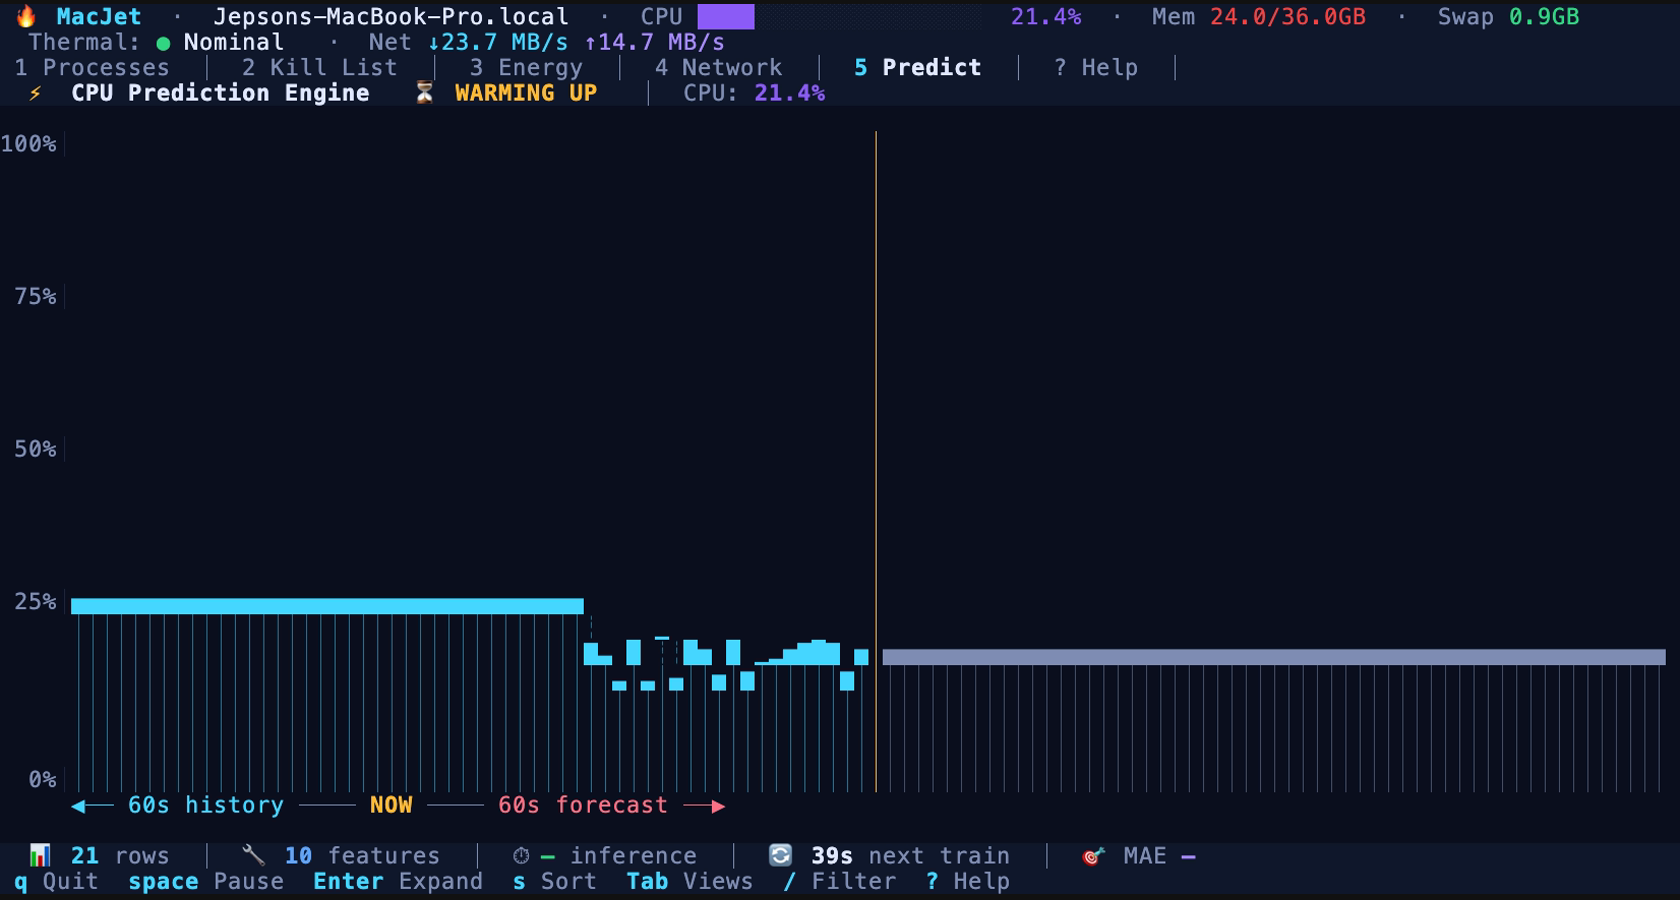Image resolution: width=1680 pixels, height=900 pixels.
Task: Click the 60s forecast legend label
Action: point(583,805)
